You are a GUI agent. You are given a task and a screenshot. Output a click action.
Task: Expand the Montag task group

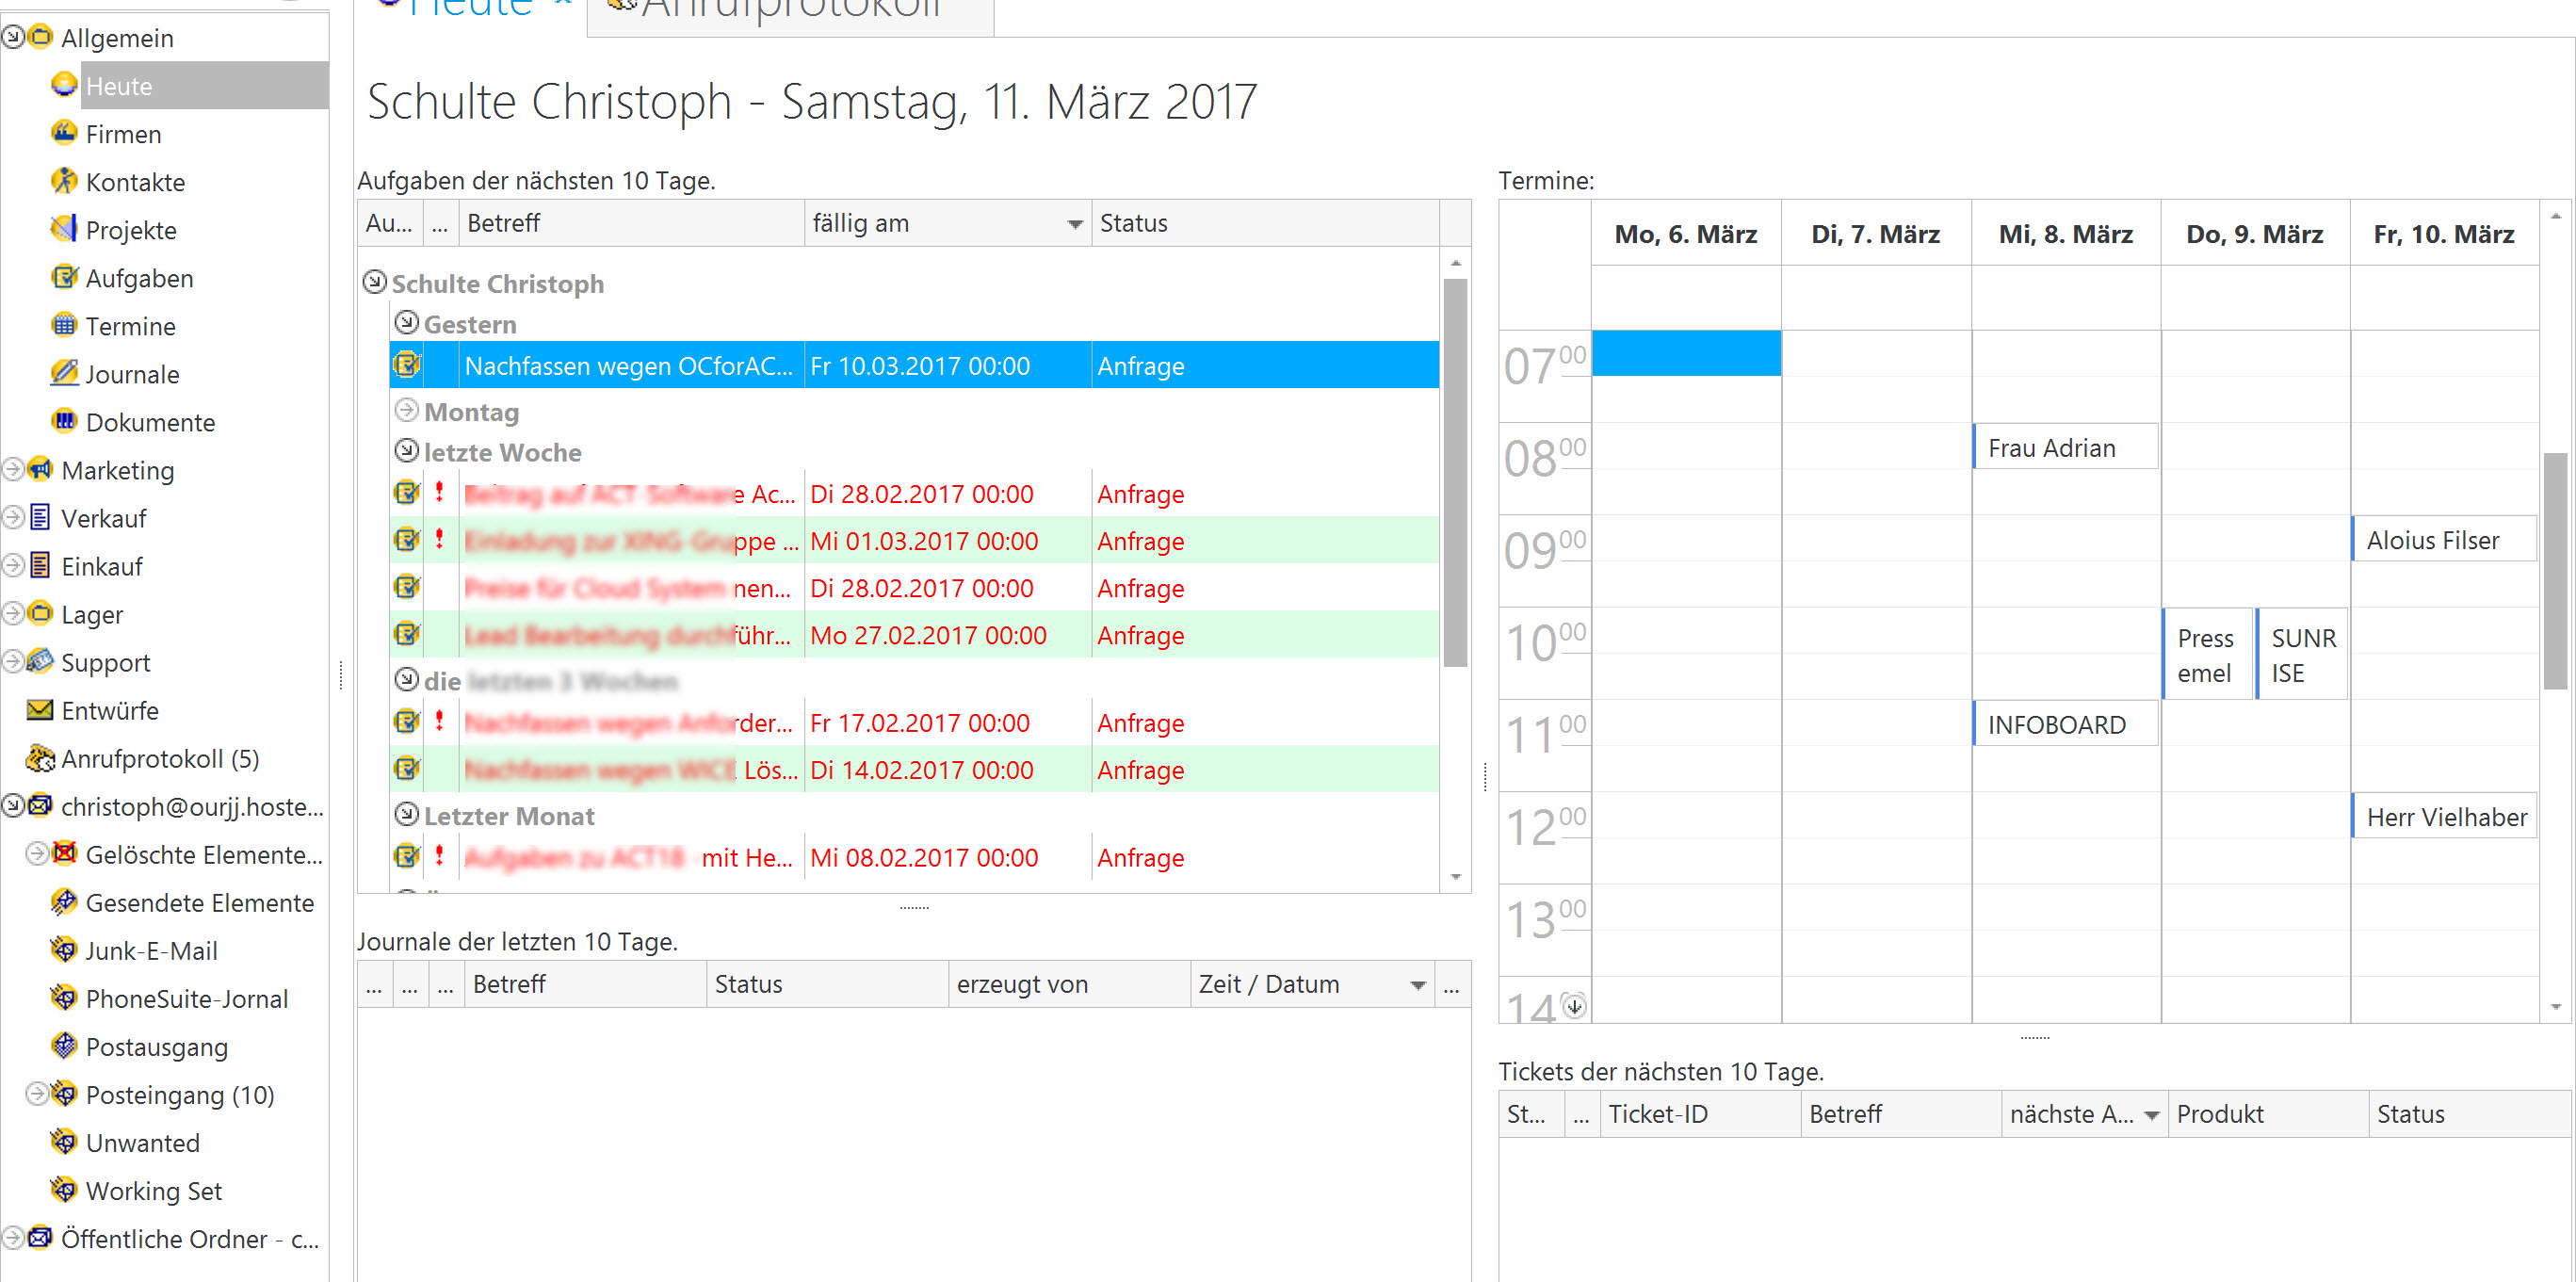coord(406,410)
